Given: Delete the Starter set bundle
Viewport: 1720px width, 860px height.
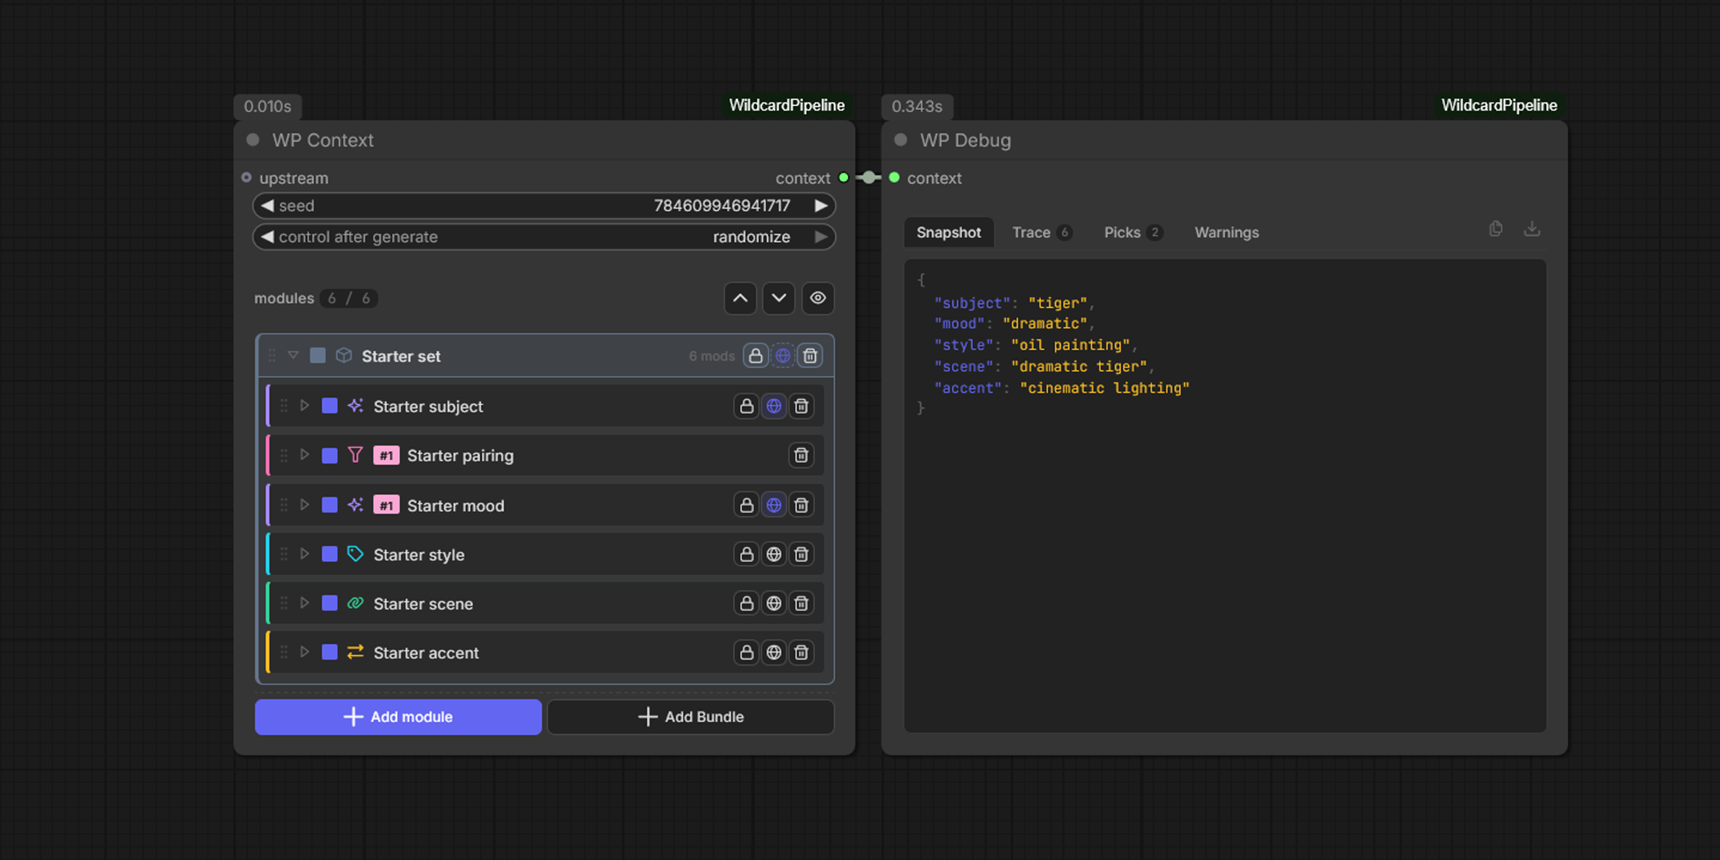Looking at the screenshot, I should point(810,356).
